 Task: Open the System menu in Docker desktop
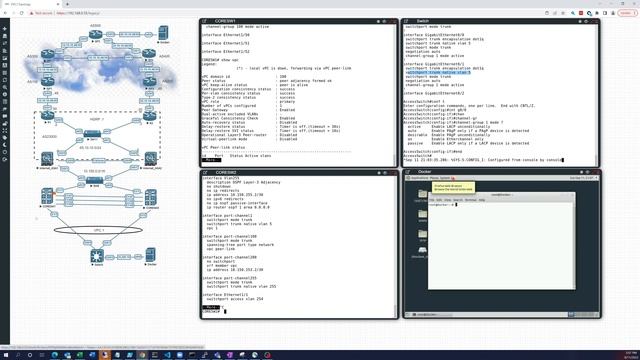coord(444,178)
